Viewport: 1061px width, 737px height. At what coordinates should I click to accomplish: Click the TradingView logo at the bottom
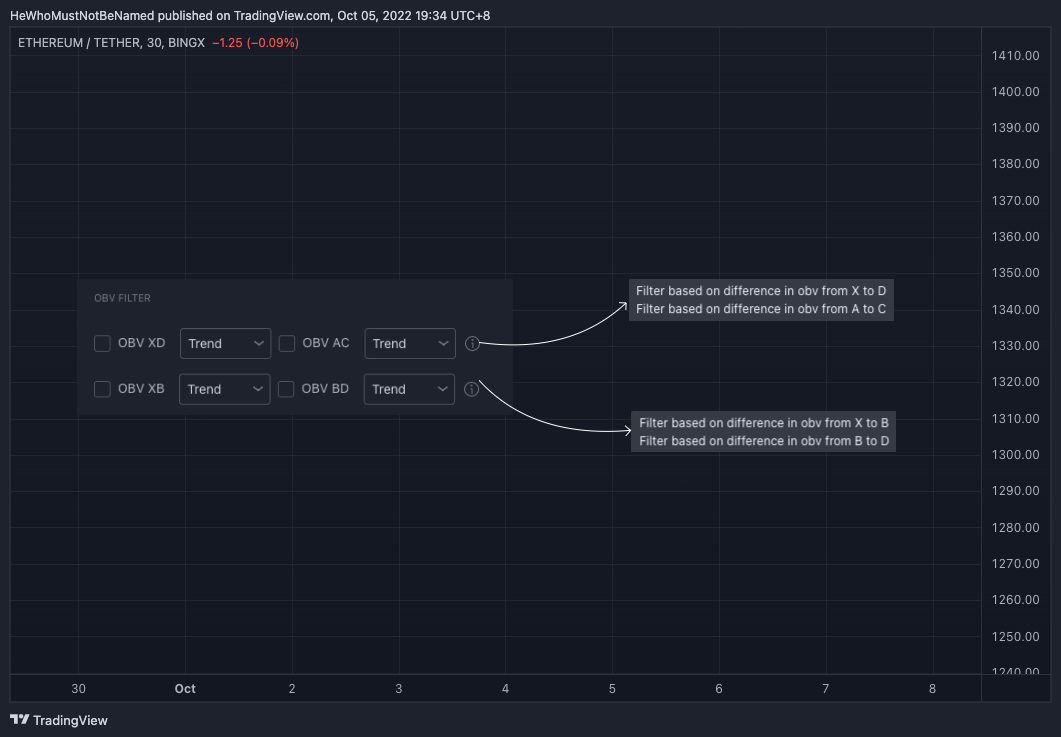pos(59,720)
